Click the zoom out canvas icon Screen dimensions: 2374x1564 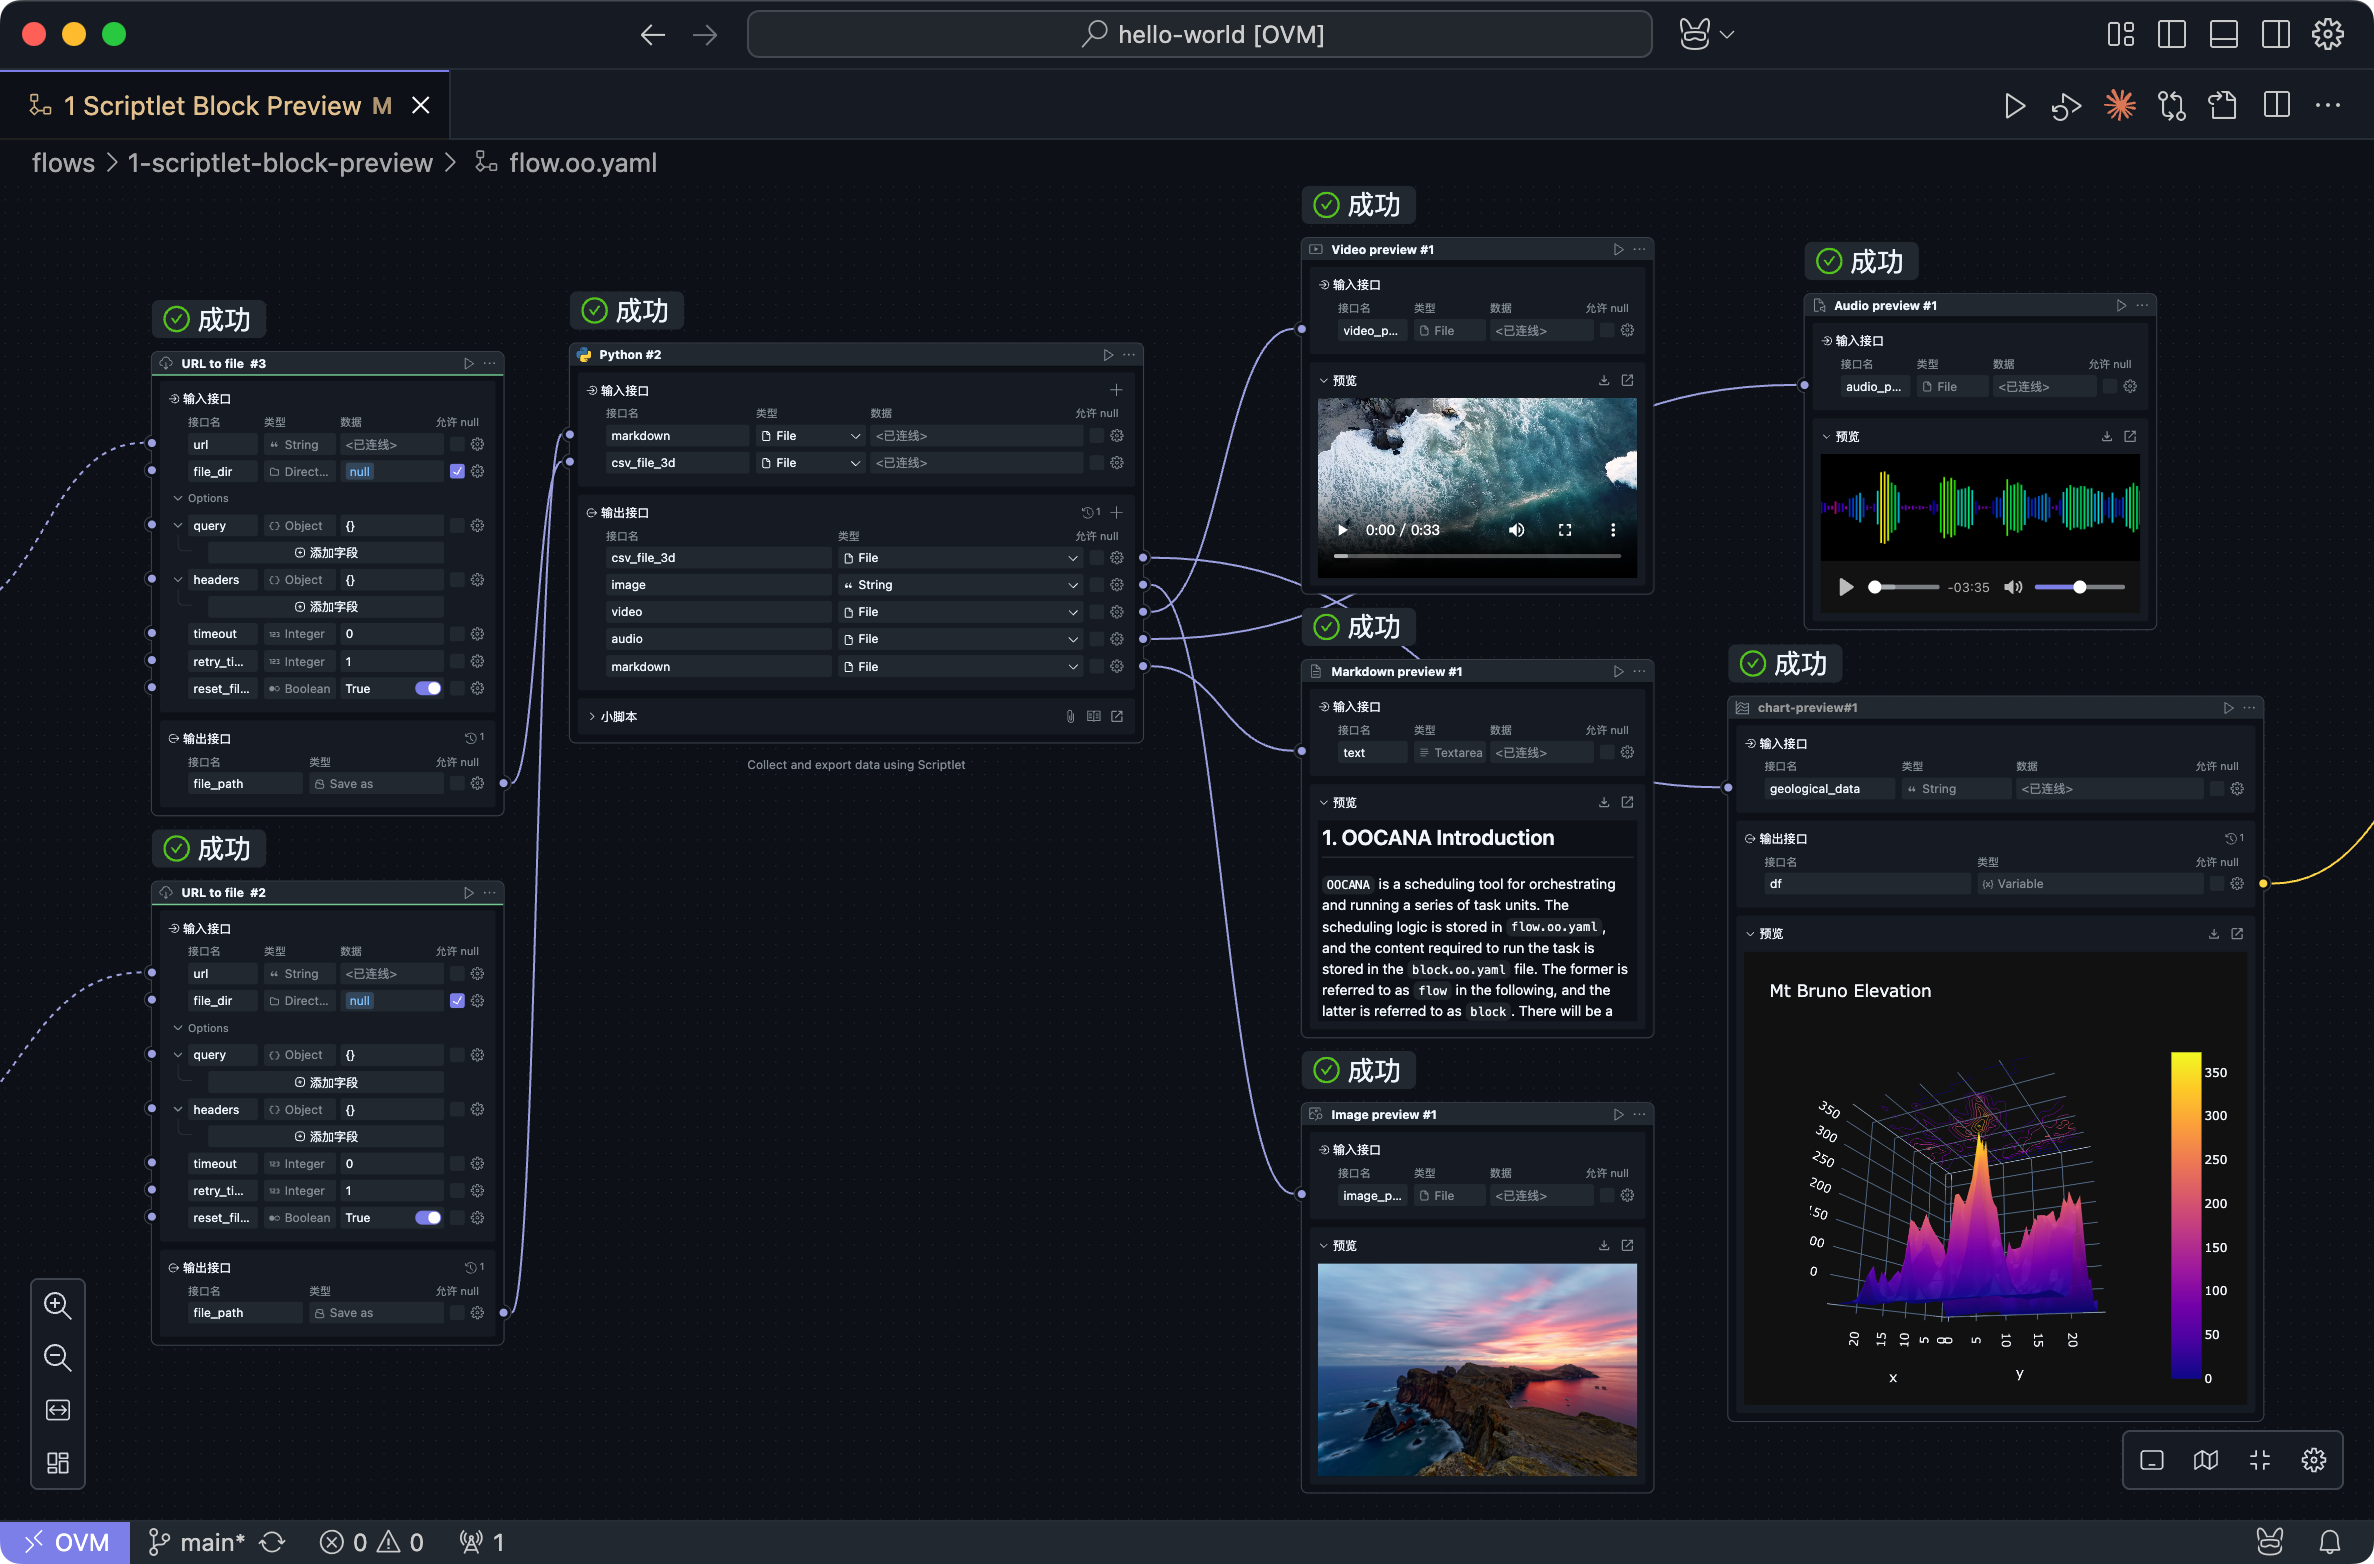[x=57, y=1357]
